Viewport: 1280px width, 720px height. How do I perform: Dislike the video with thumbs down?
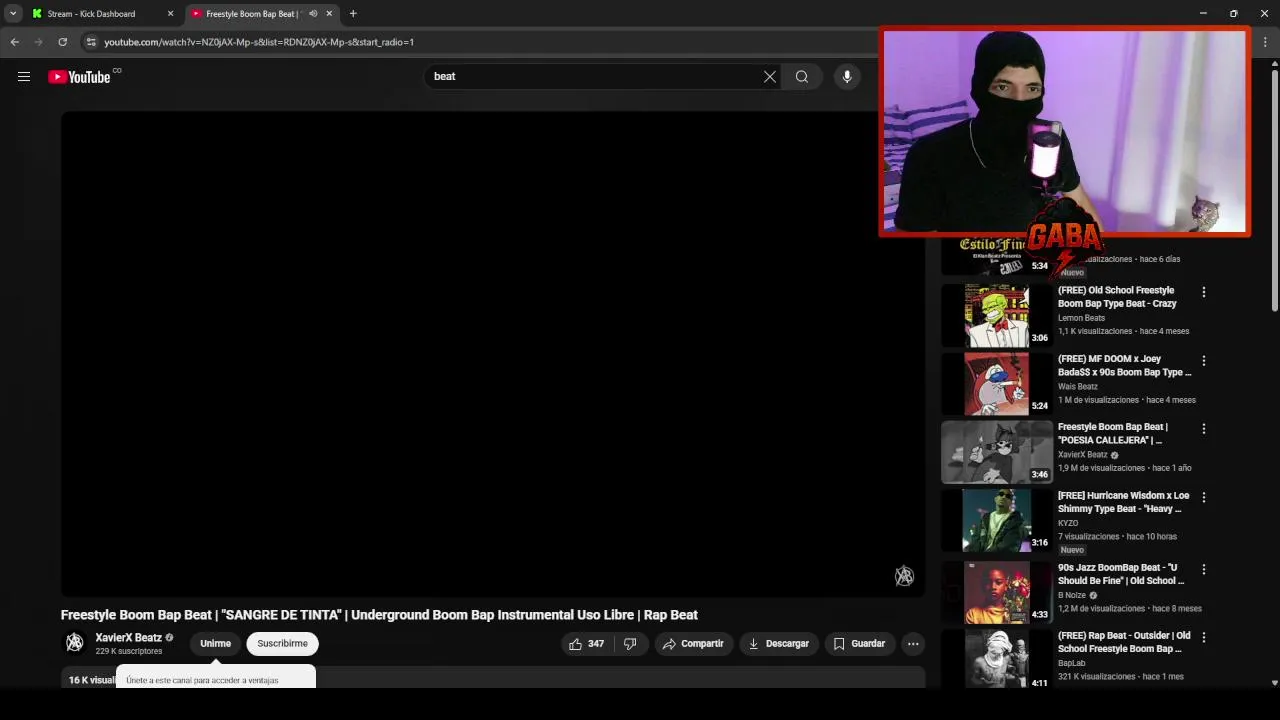pyautogui.click(x=630, y=644)
